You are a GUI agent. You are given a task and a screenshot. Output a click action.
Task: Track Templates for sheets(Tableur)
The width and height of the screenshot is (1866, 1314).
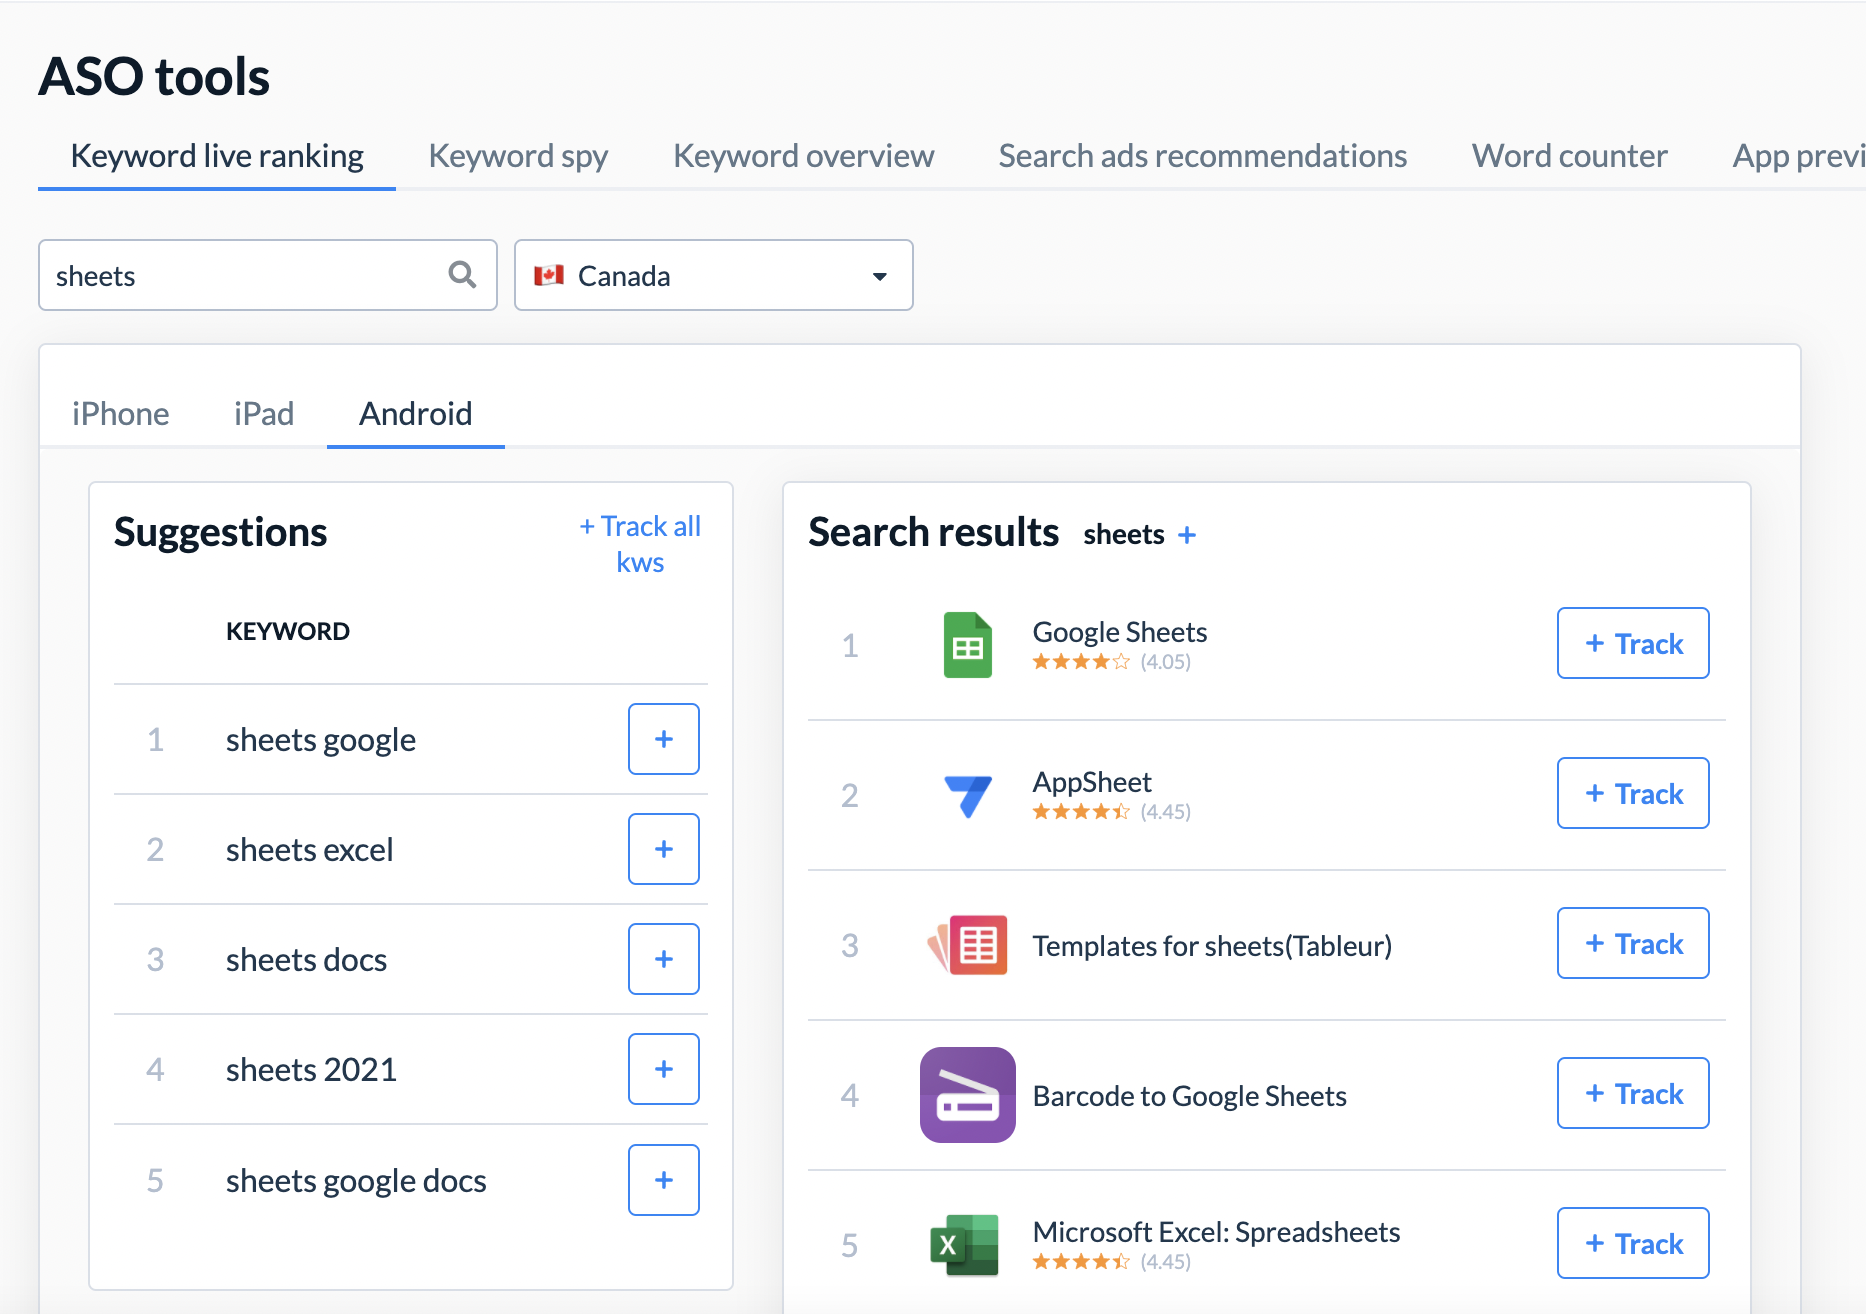point(1633,943)
